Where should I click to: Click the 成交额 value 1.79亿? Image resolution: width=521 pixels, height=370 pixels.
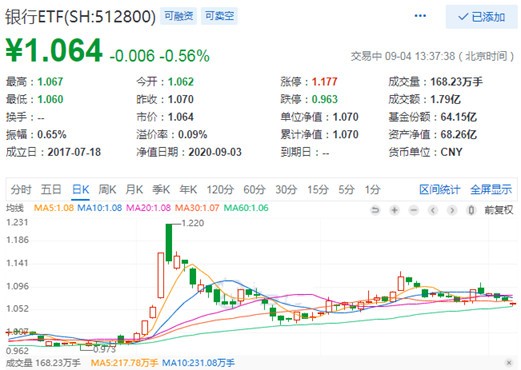[445, 99]
